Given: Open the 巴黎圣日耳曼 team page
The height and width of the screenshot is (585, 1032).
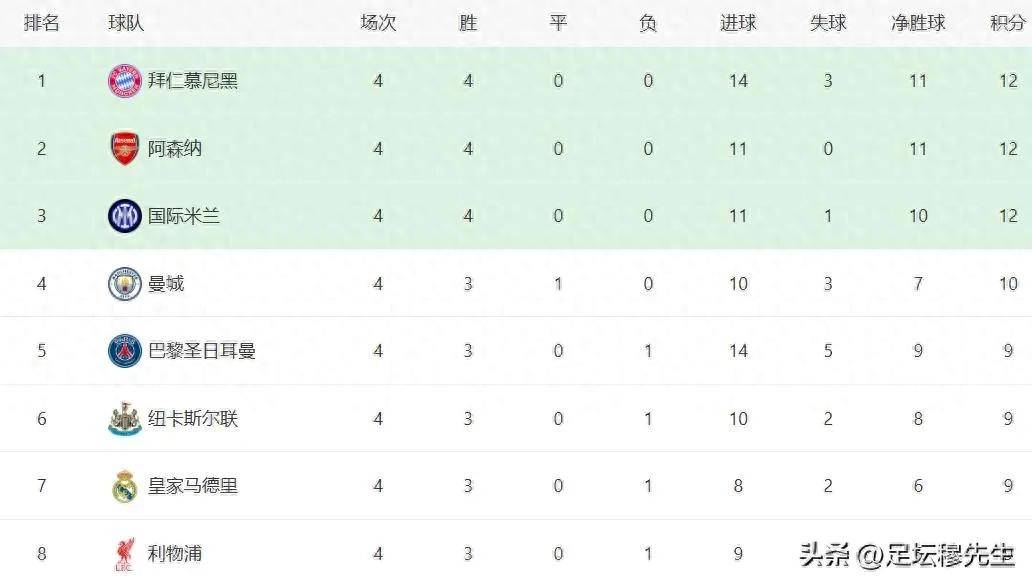Looking at the screenshot, I should point(202,351).
